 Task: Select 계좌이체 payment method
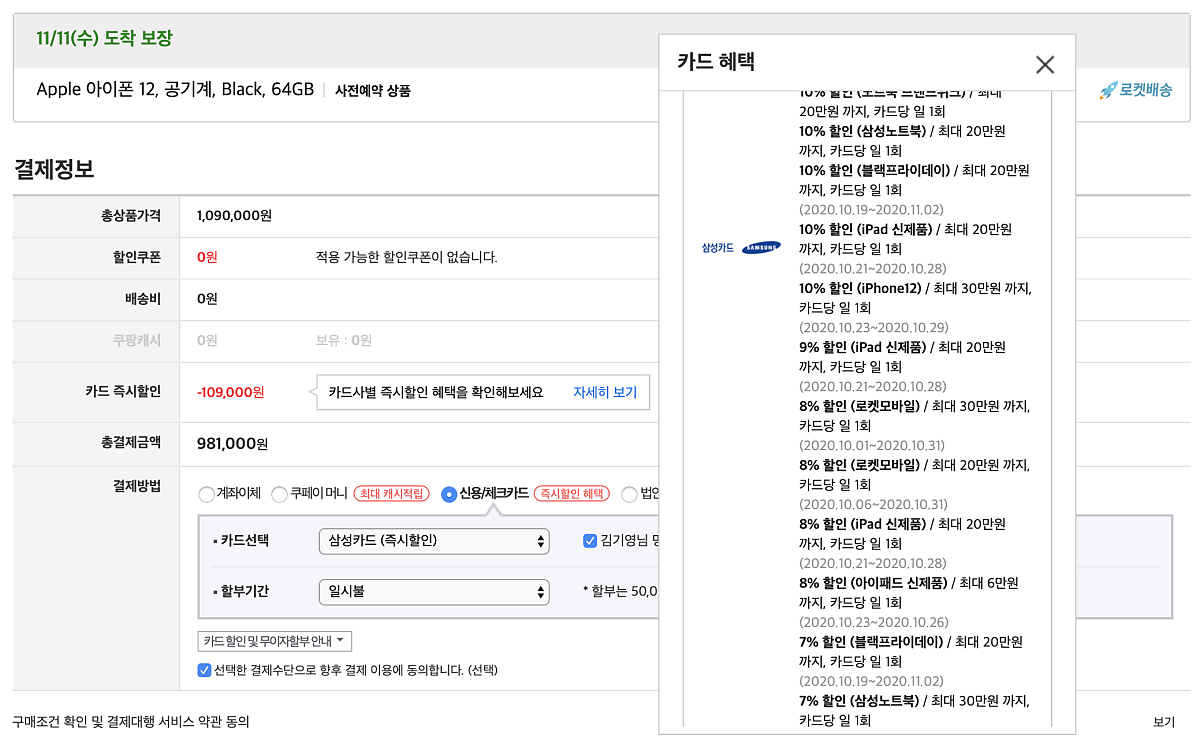[206, 494]
